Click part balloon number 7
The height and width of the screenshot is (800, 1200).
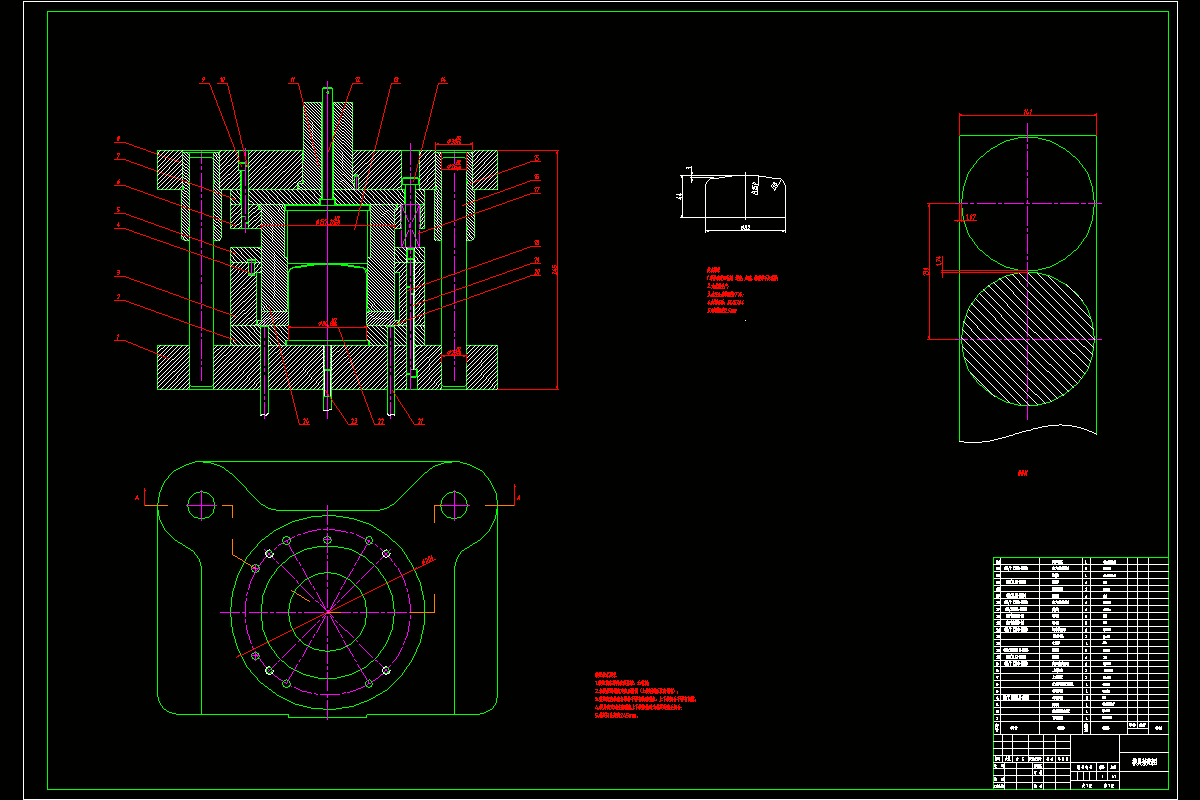click(x=118, y=156)
